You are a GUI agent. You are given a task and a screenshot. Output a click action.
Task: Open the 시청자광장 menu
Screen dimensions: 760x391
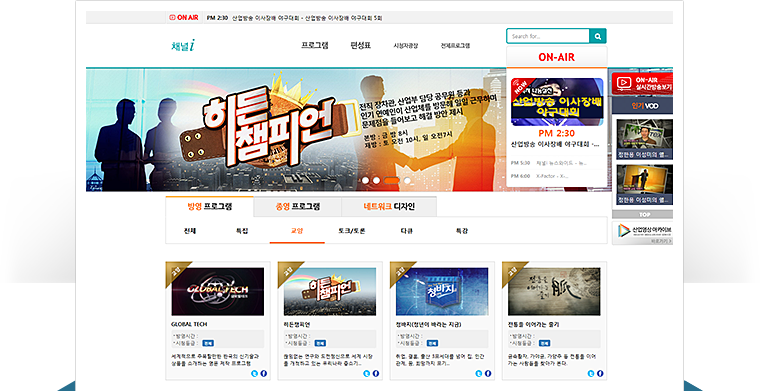click(405, 46)
